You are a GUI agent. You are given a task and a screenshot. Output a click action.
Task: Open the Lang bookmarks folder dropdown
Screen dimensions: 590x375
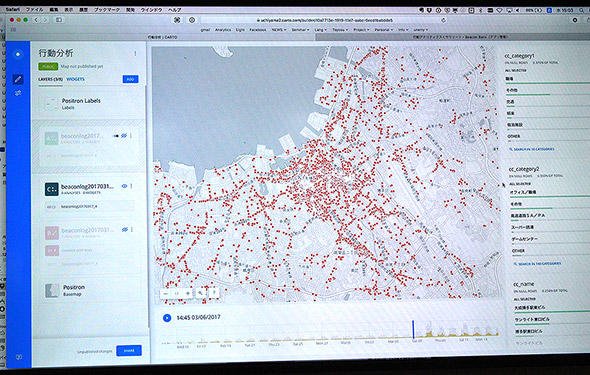tap(321, 29)
